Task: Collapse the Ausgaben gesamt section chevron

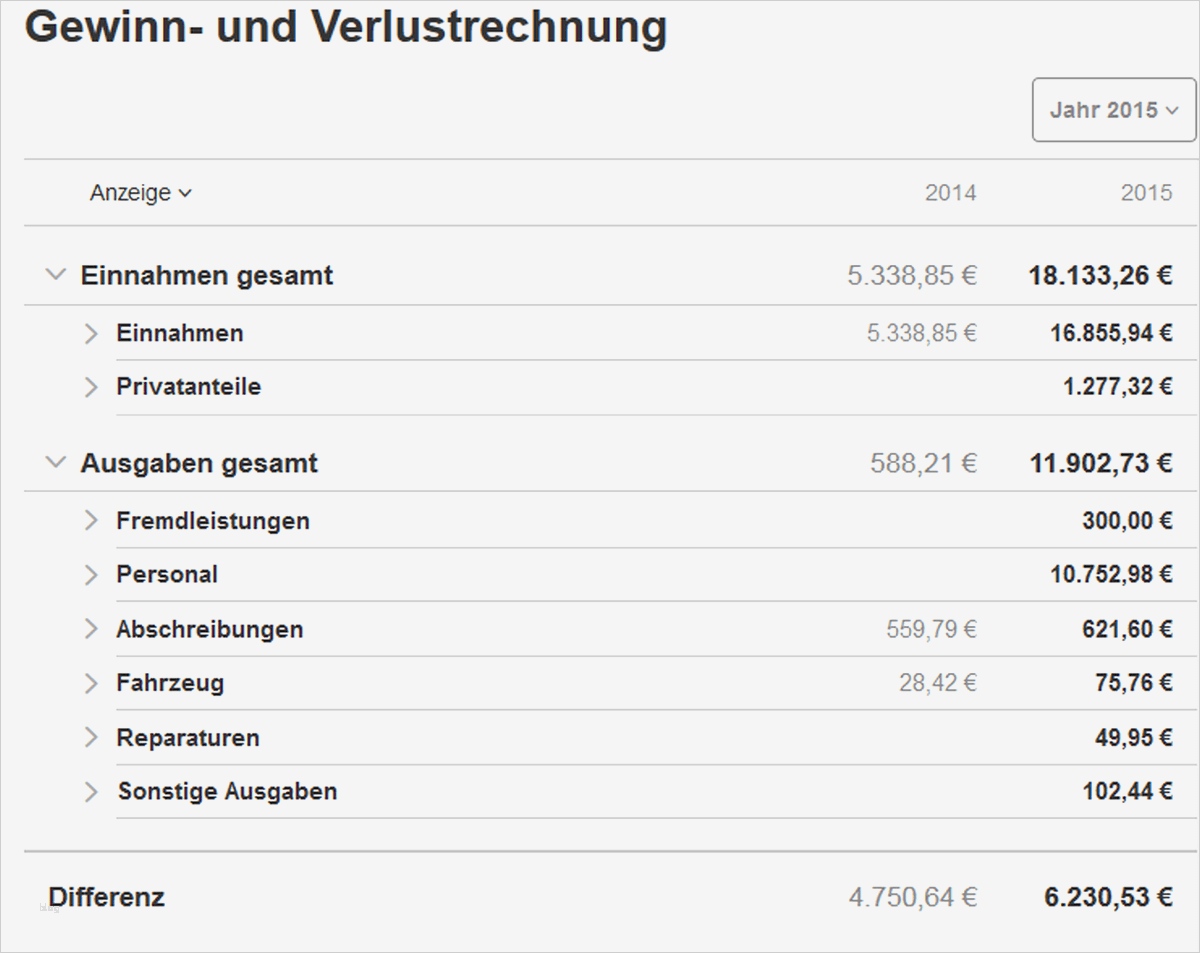Action: pyautogui.click(x=56, y=463)
